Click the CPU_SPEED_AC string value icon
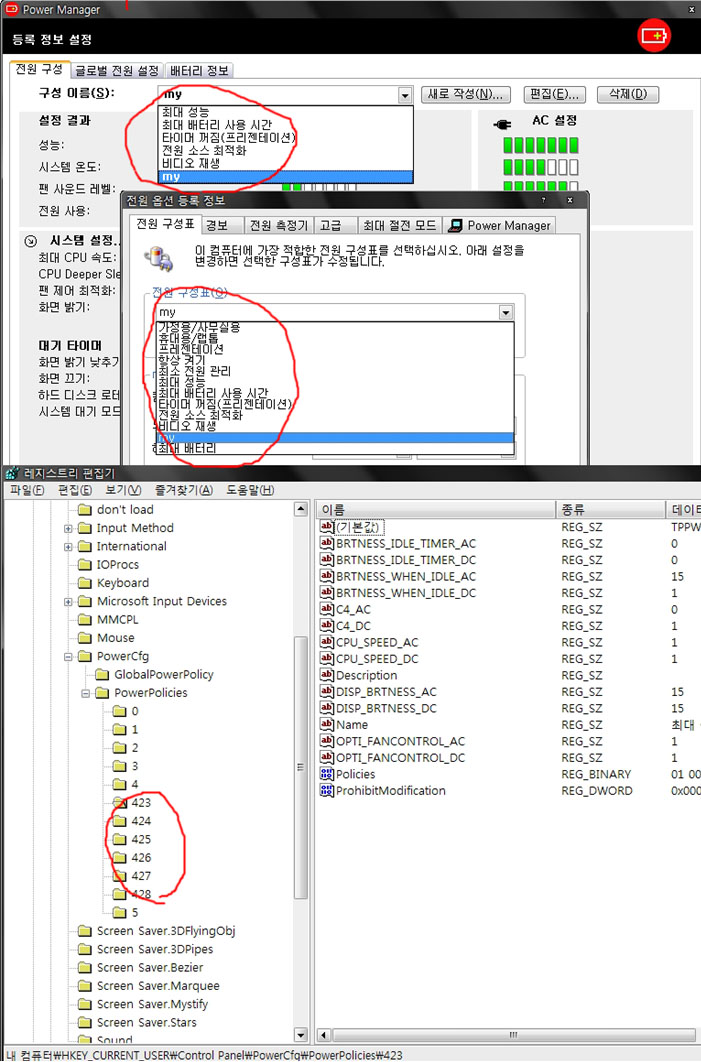 click(326, 642)
